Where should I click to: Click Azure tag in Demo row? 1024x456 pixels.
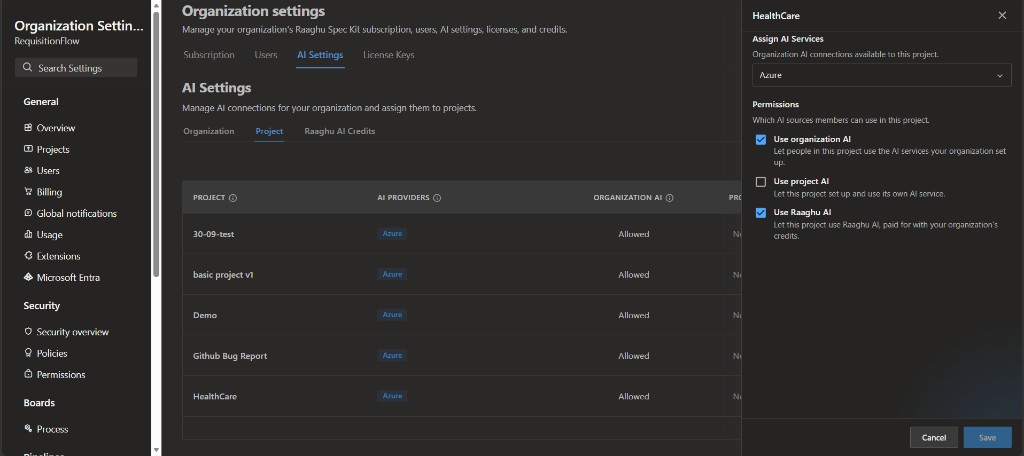pos(392,314)
